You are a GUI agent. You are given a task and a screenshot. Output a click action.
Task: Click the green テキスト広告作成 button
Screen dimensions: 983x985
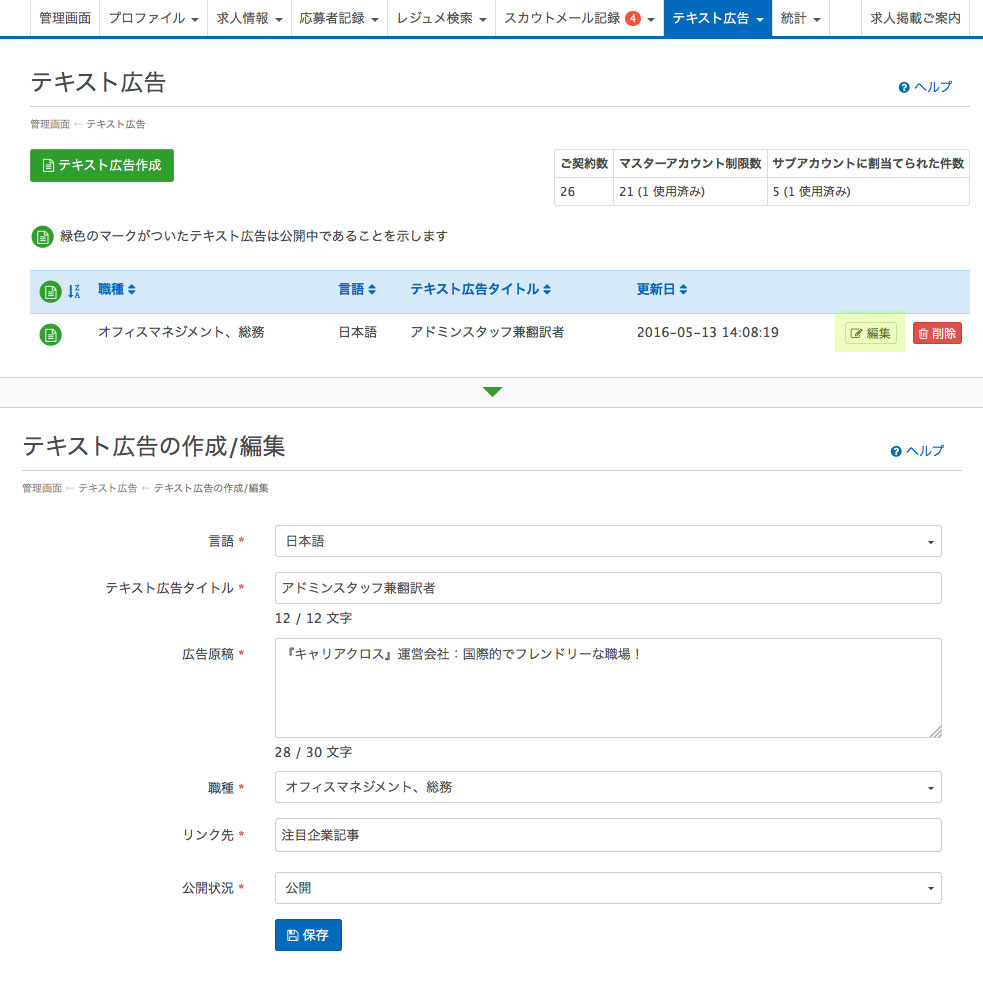click(x=102, y=165)
